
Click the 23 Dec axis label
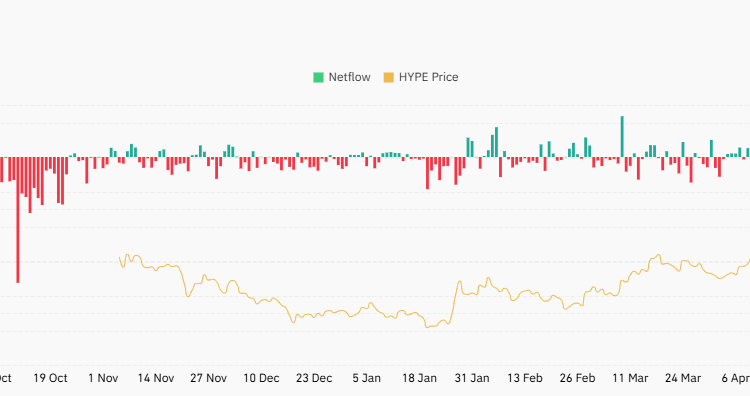pyautogui.click(x=314, y=378)
